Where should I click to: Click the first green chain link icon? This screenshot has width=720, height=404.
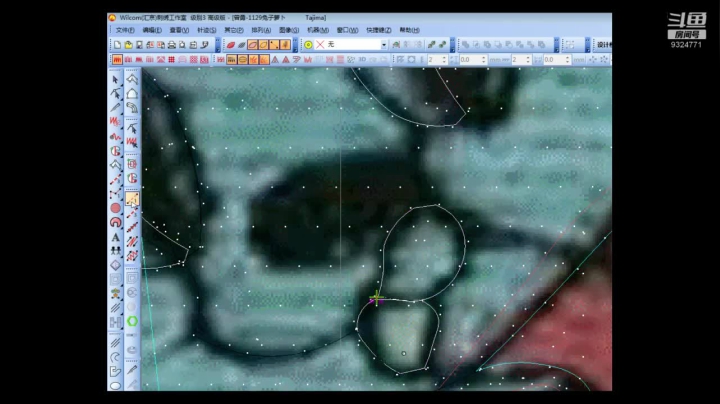pos(431,45)
